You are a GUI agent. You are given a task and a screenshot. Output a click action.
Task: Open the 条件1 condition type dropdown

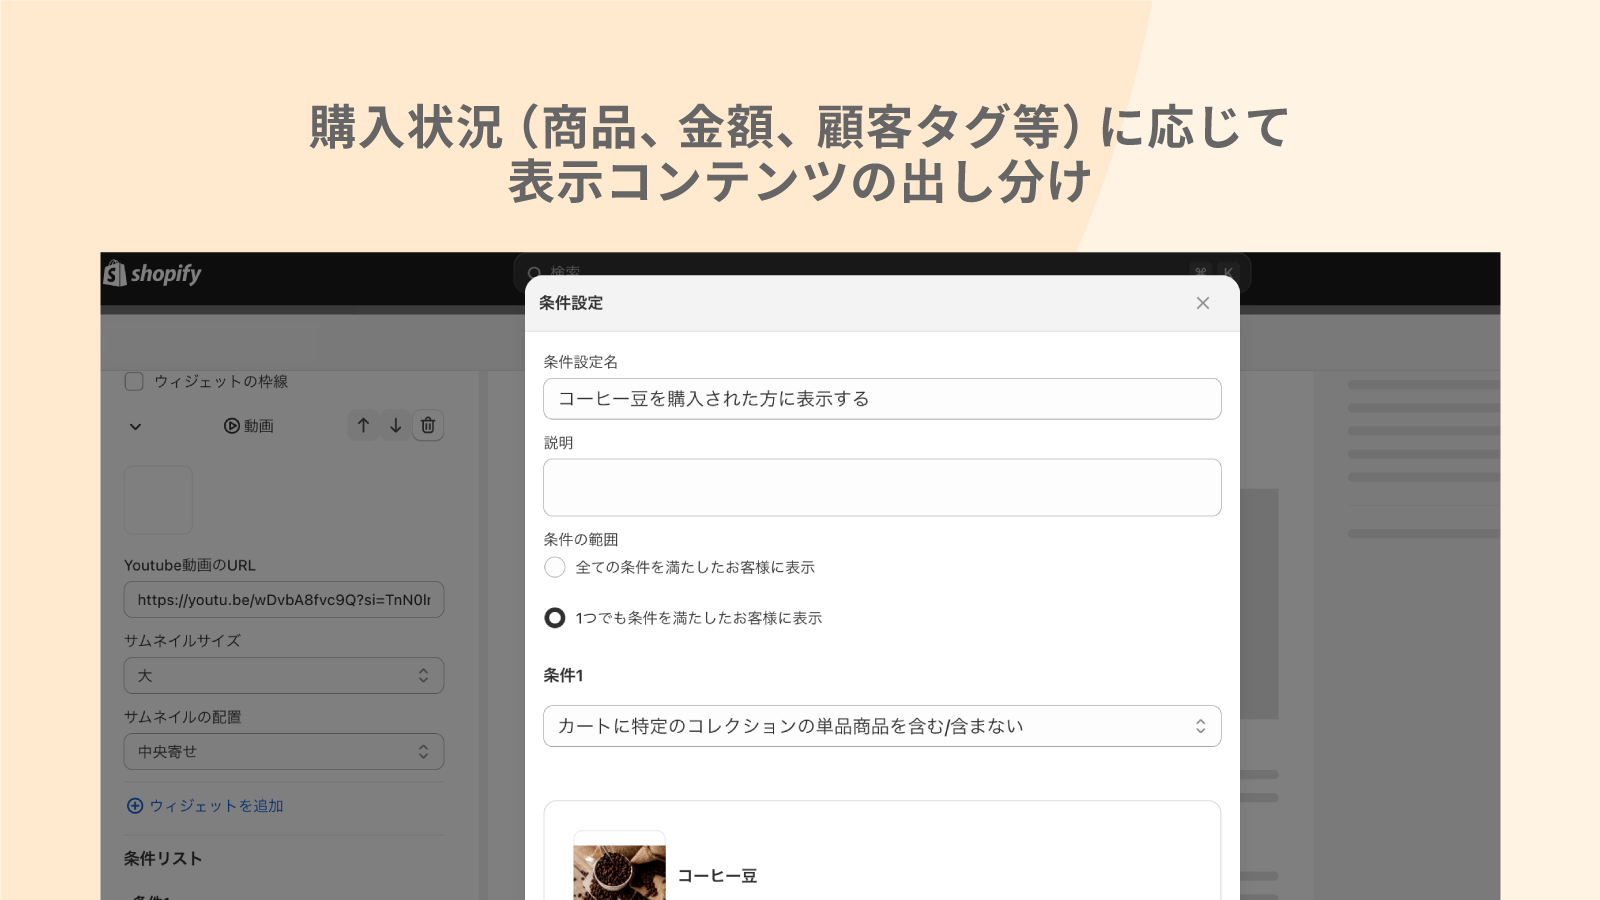point(881,726)
